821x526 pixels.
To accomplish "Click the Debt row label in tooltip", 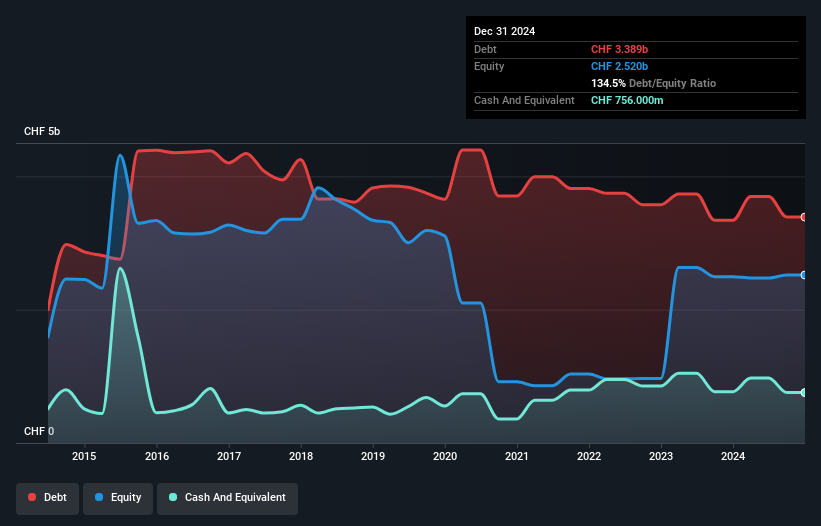I will click(485, 49).
